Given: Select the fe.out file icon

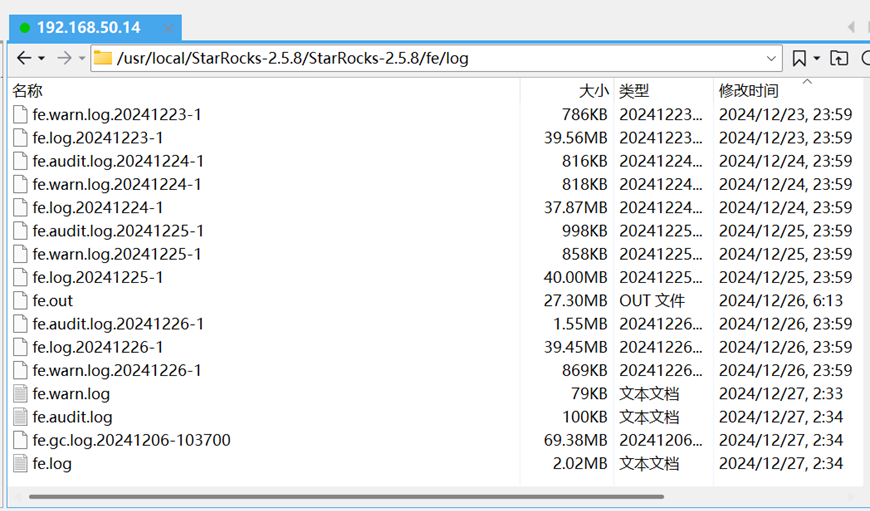Looking at the screenshot, I should (x=21, y=300).
